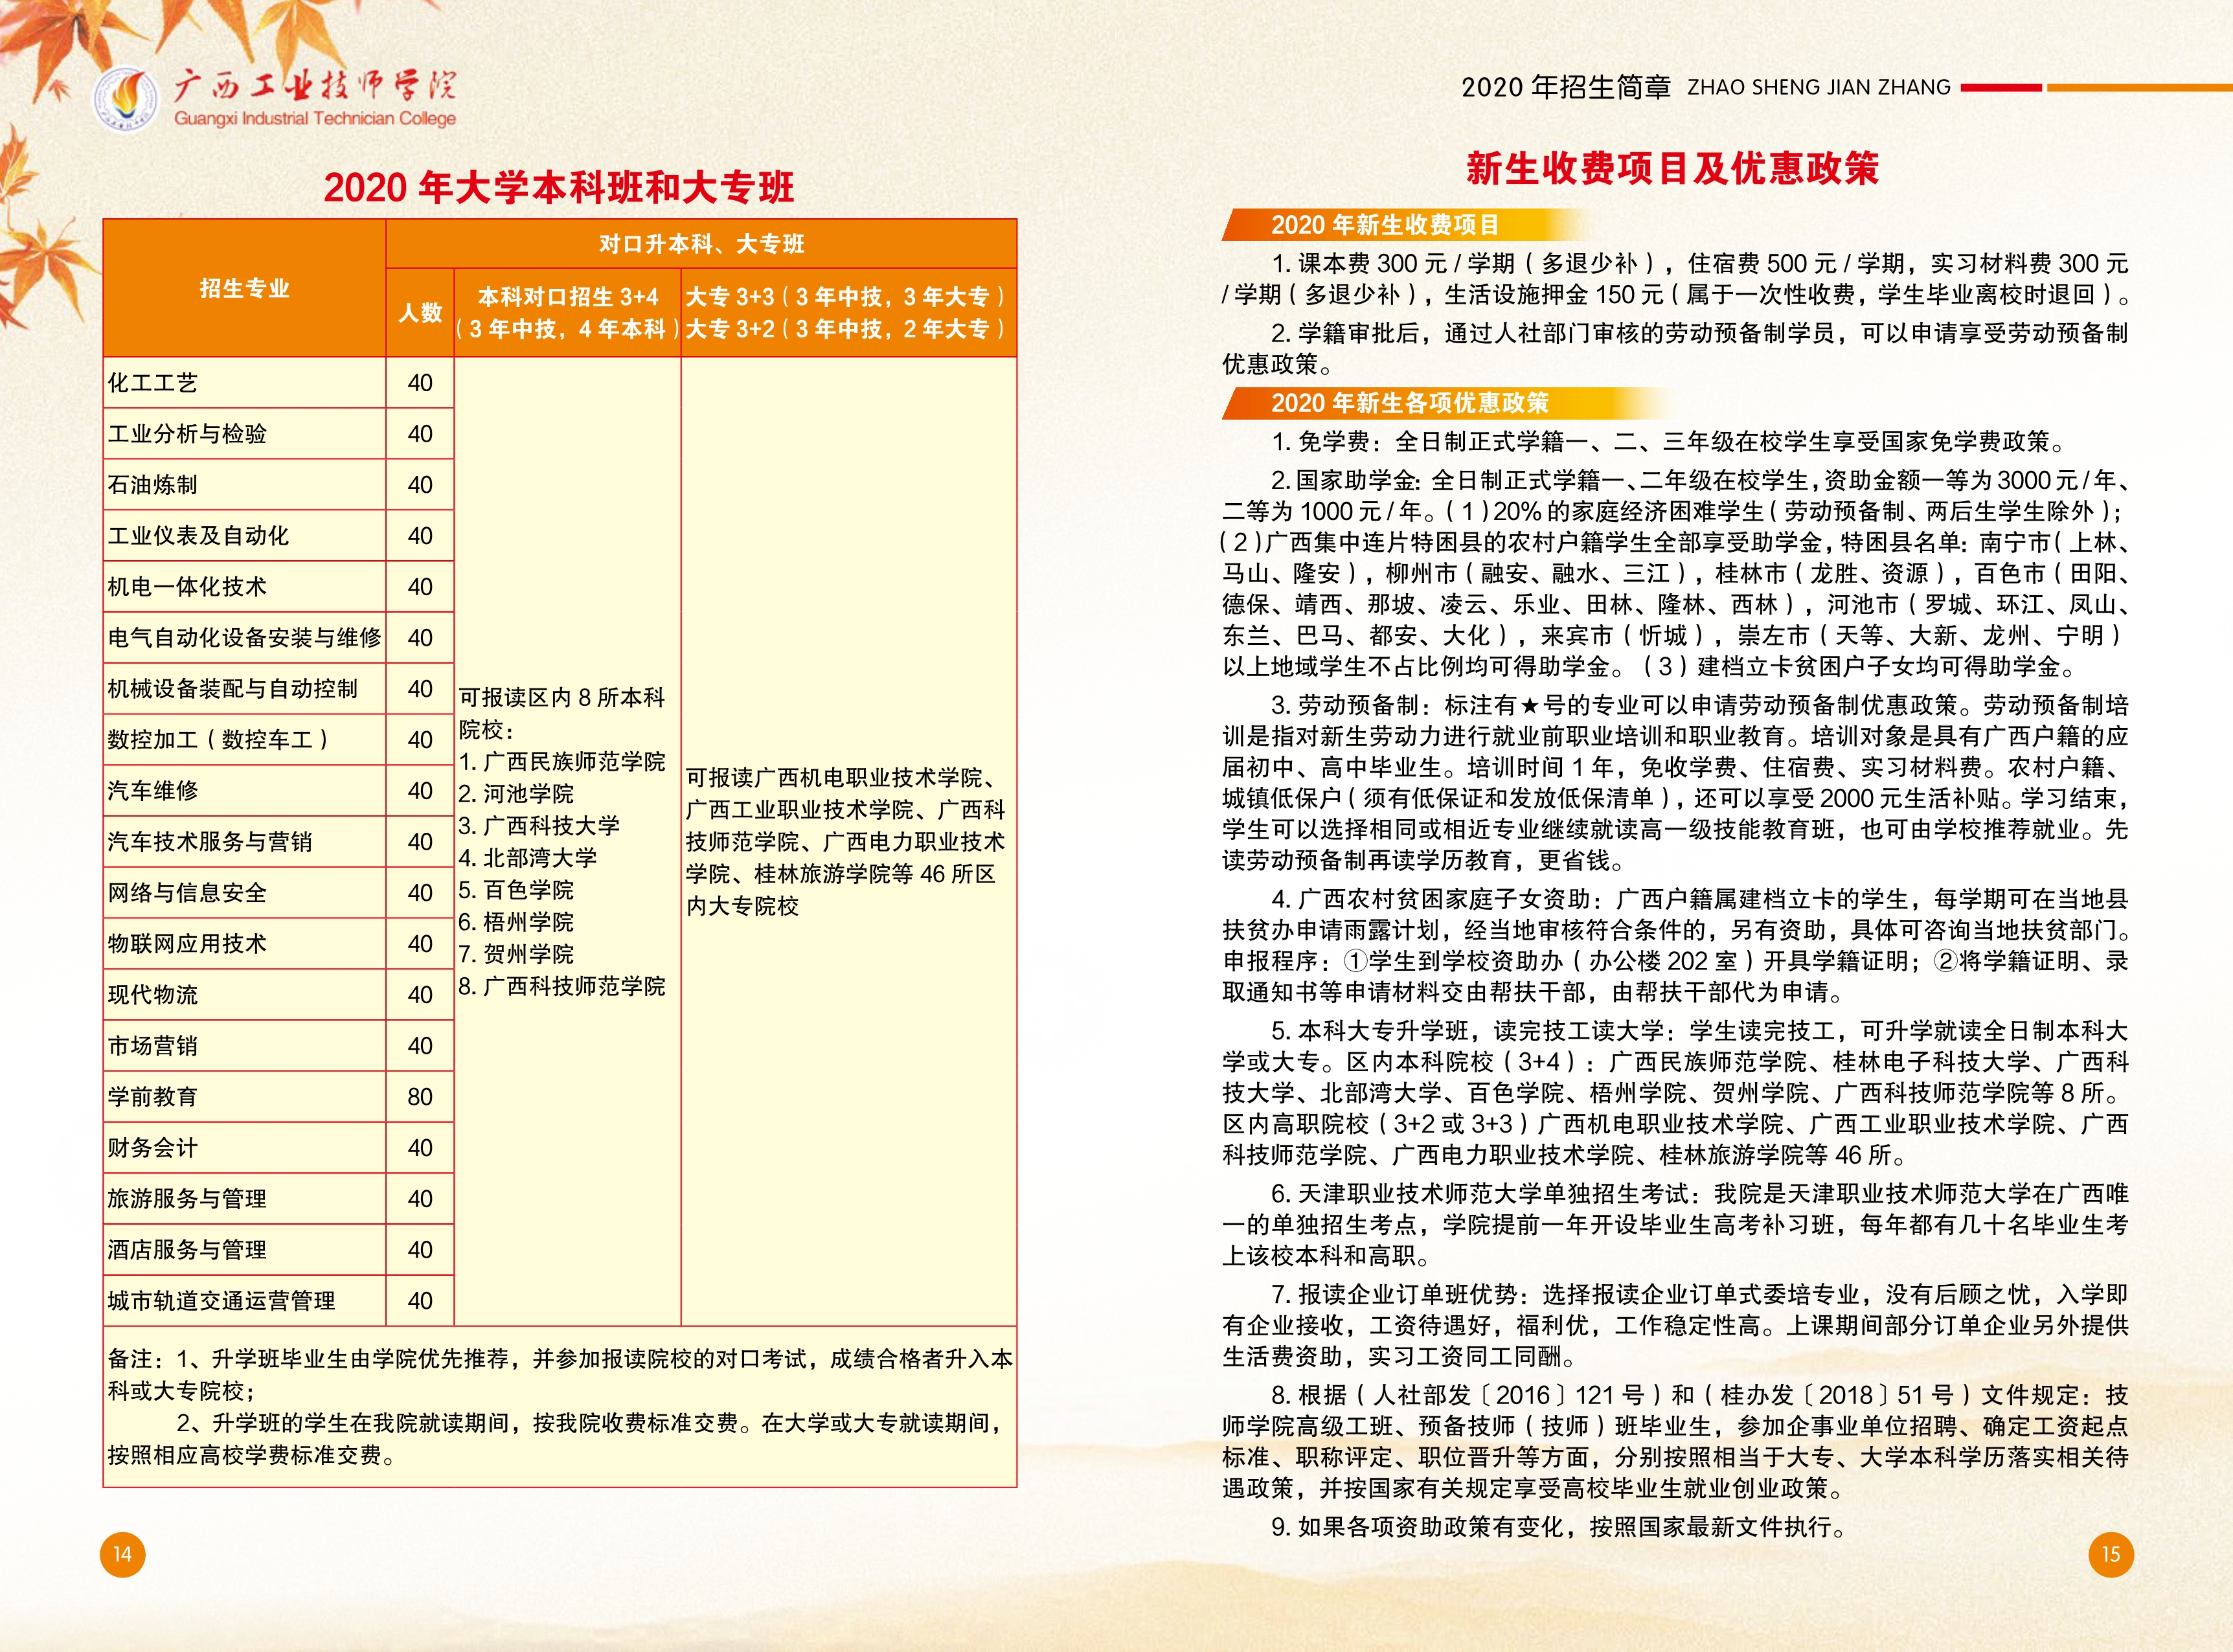Select the 城市轨道交通运营管理 row
Viewport: 2233px width, 1652px height.
tap(279, 1301)
